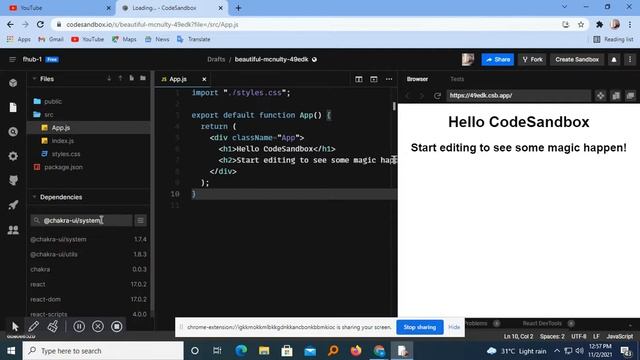Open the Configuration gear icon in sidebar
The height and width of the screenshot is (360, 640).
tap(13, 156)
